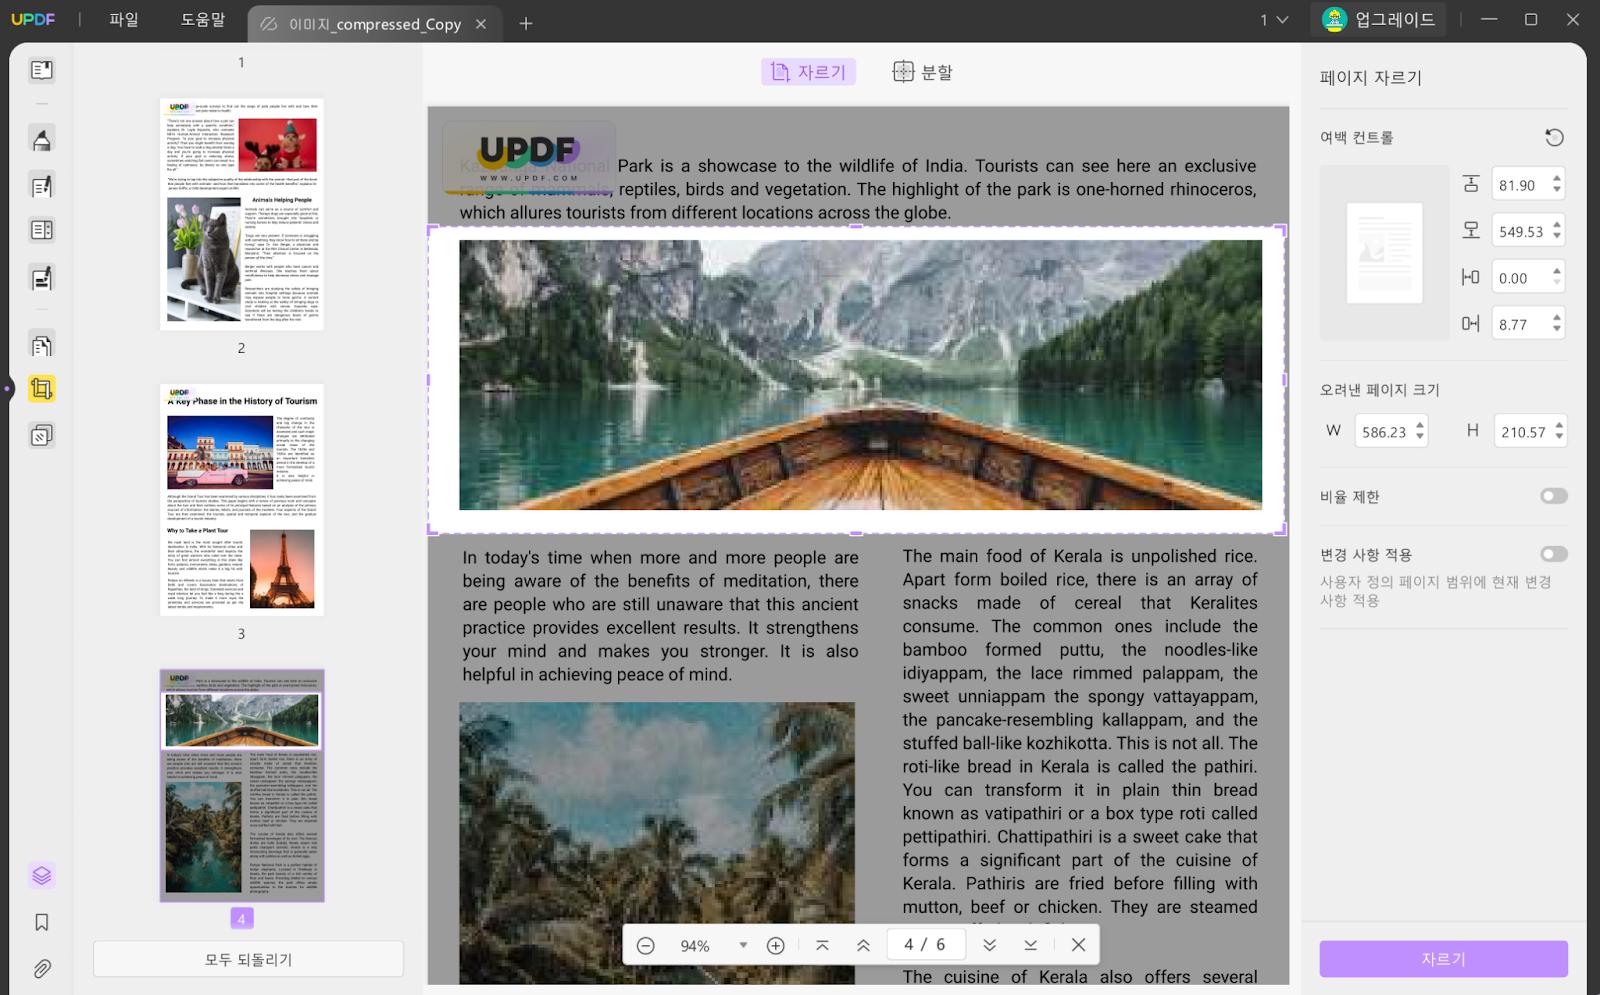Increase the top margin 81.90 stepper
Image resolution: width=1600 pixels, height=995 pixels.
[1557, 179]
